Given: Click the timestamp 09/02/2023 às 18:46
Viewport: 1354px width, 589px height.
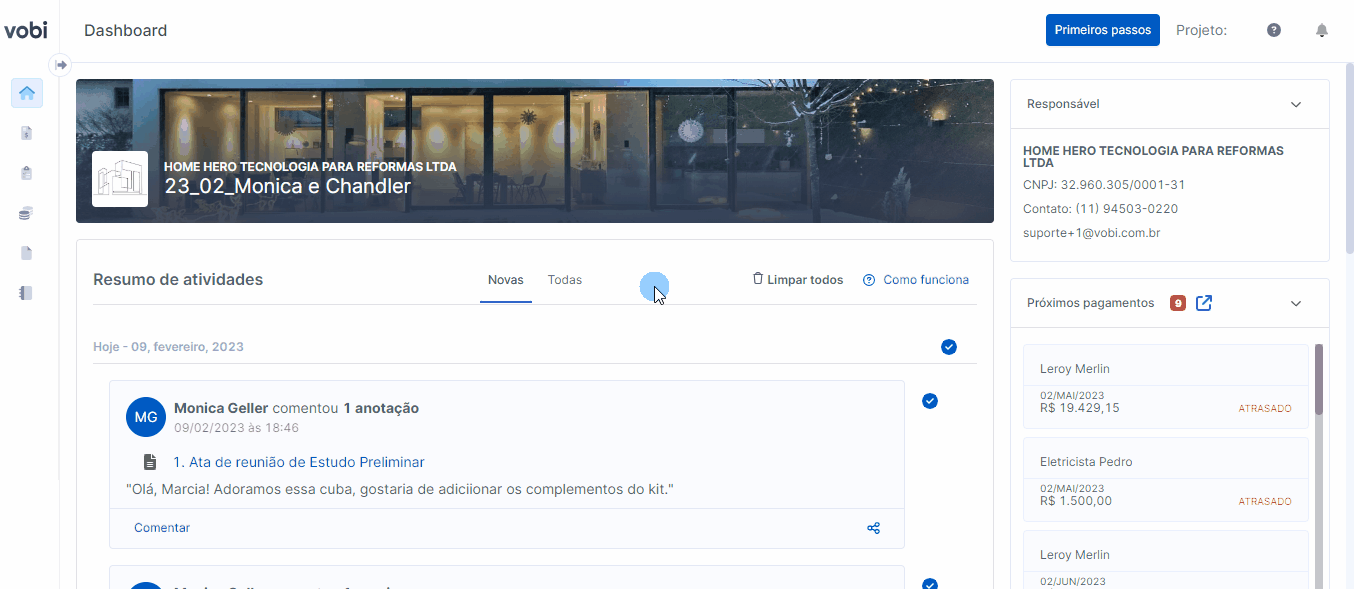Looking at the screenshot, I should (x=236, y=427).
